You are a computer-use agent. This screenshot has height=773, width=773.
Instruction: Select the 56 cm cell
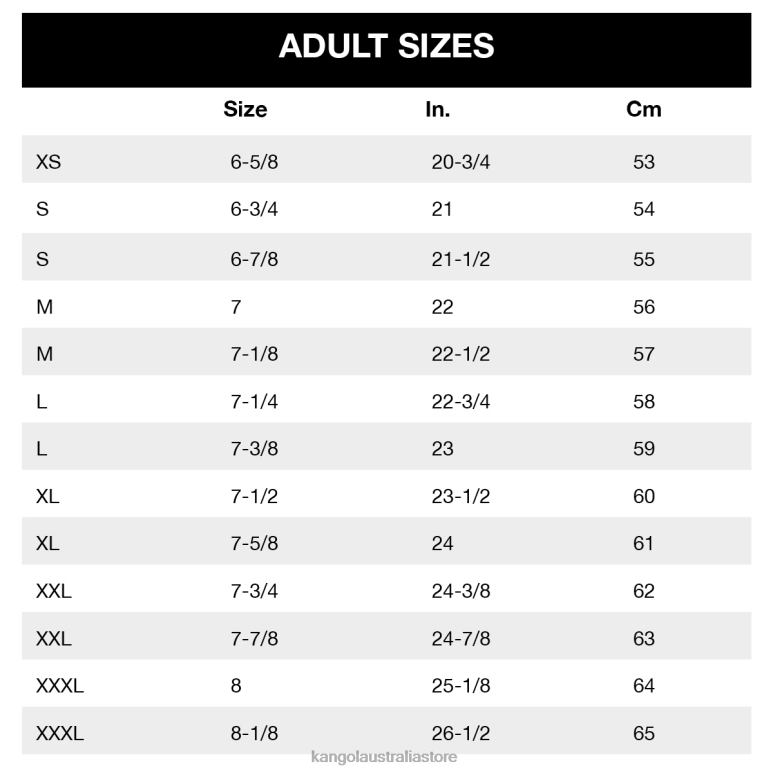[644, 307]
